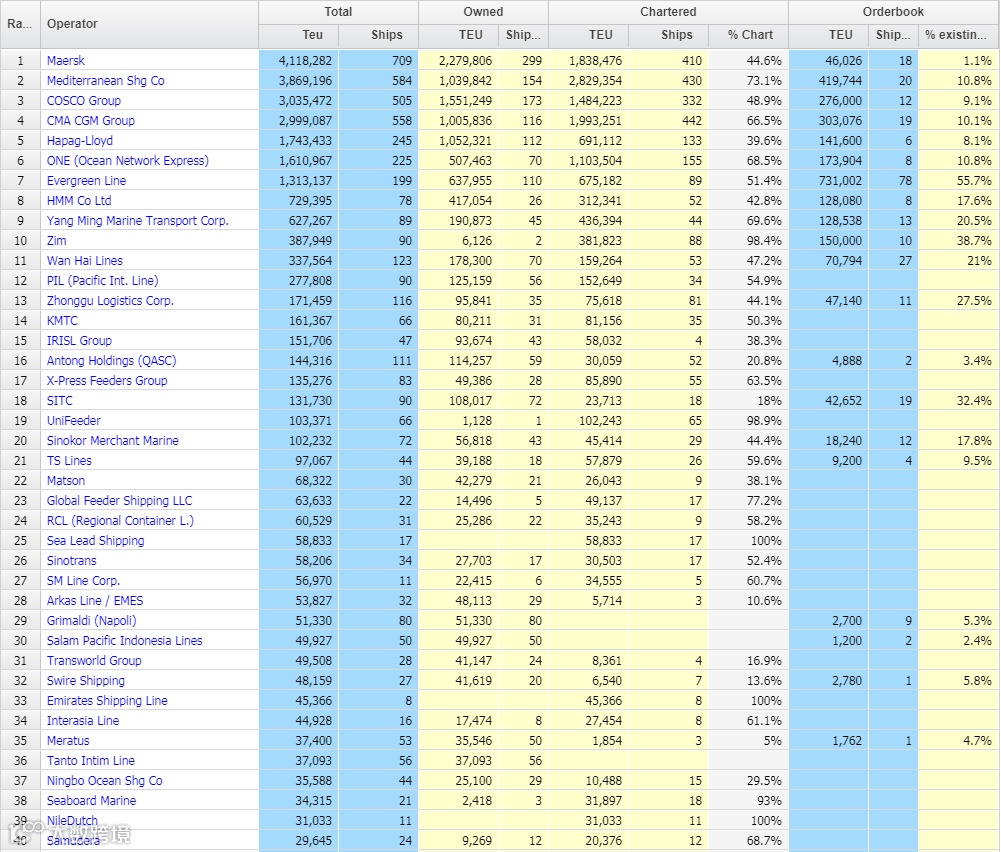Sort by the Operator column header
Screen dimensions: 1001x852
[149, 24]
